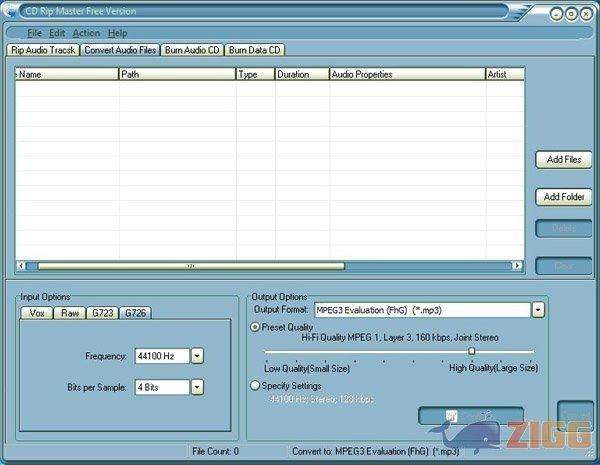This screenshot has width=600, height=465.
Task: Select the G726 input options tab
Action: click(135, 313)
